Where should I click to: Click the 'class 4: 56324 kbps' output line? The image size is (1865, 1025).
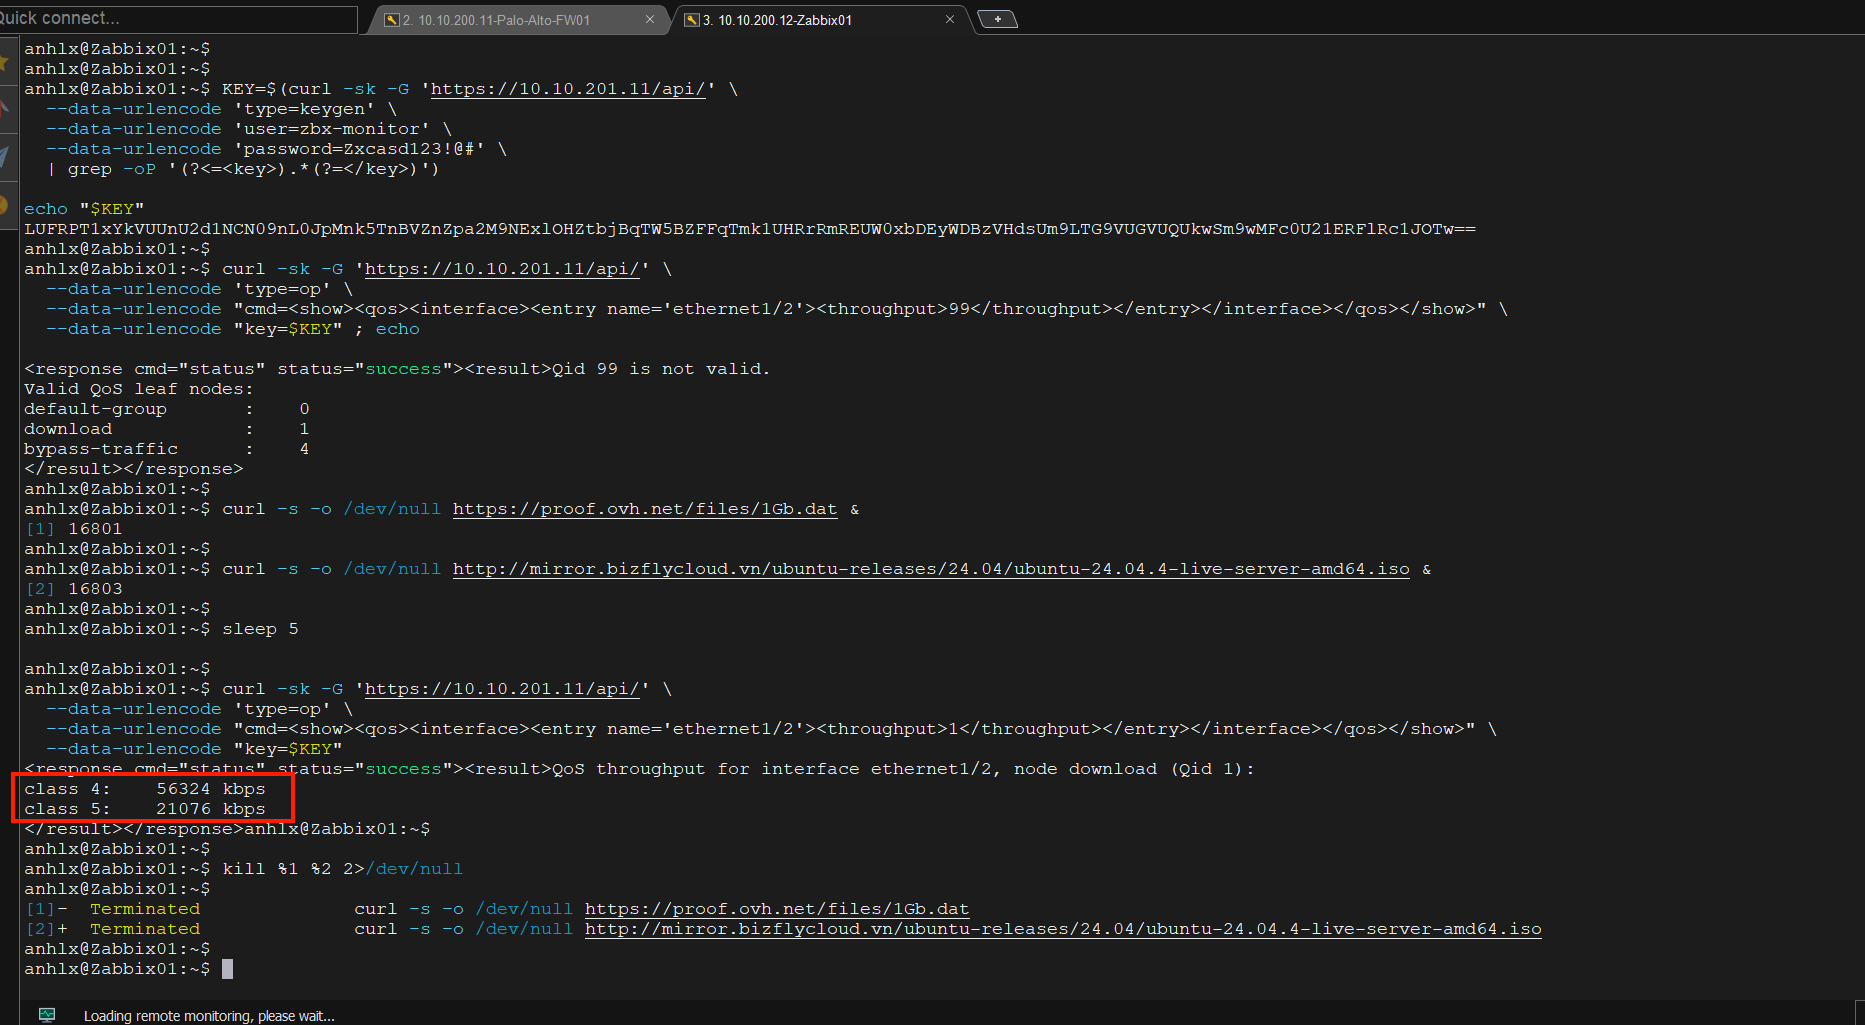tap(145, 789)
